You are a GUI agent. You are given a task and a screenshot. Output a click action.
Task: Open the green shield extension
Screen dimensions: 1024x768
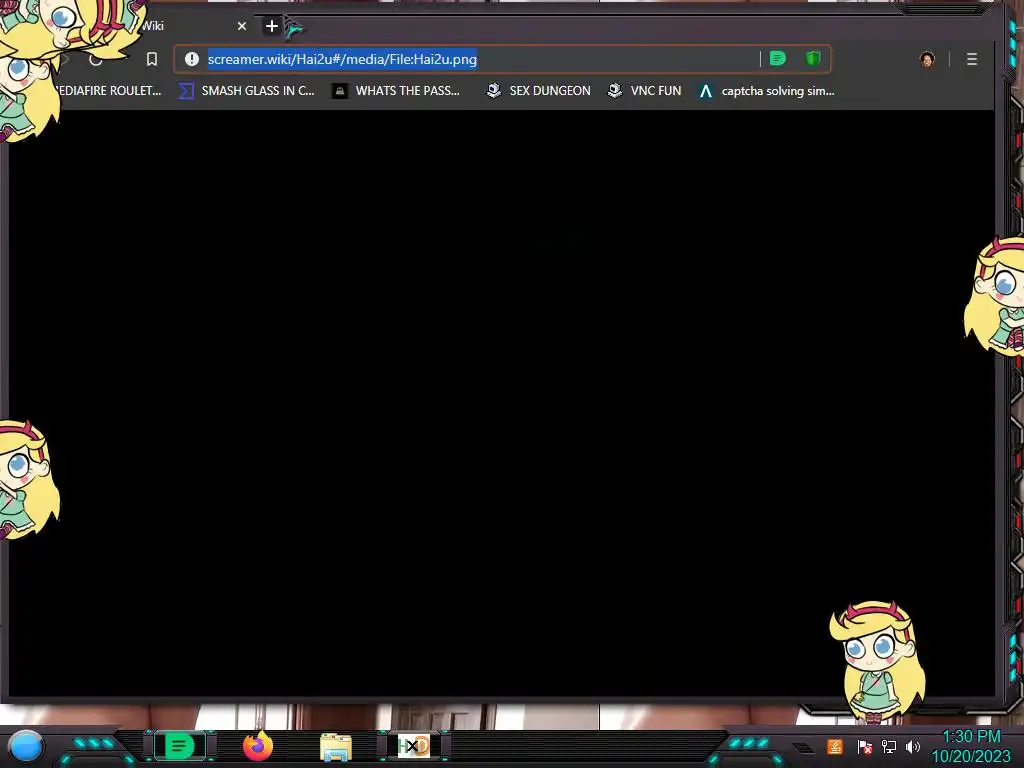(812, 59)
